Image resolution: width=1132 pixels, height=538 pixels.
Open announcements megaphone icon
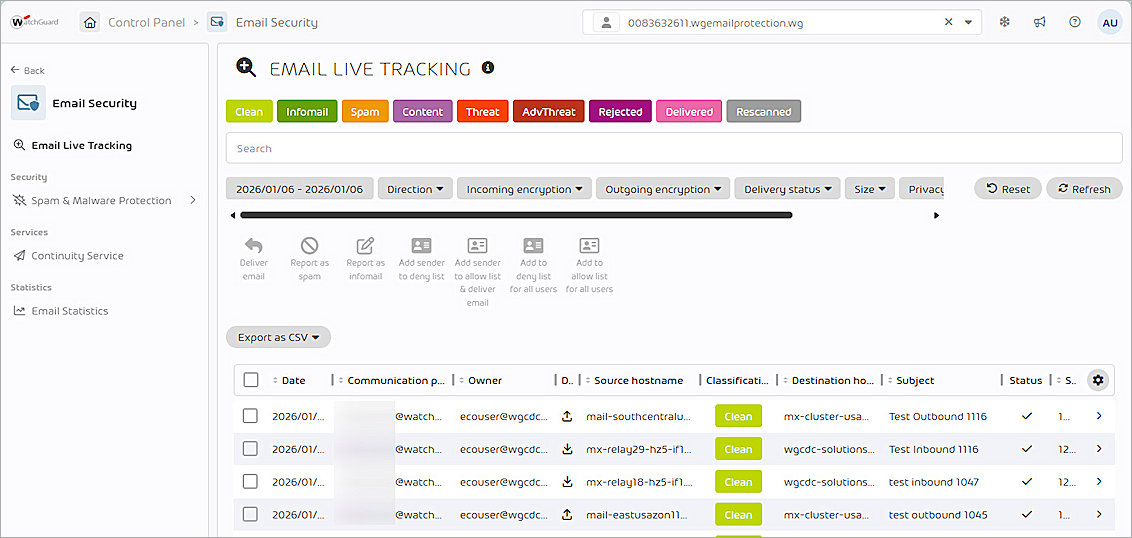pyautogui.click(x=1040, y=22)
